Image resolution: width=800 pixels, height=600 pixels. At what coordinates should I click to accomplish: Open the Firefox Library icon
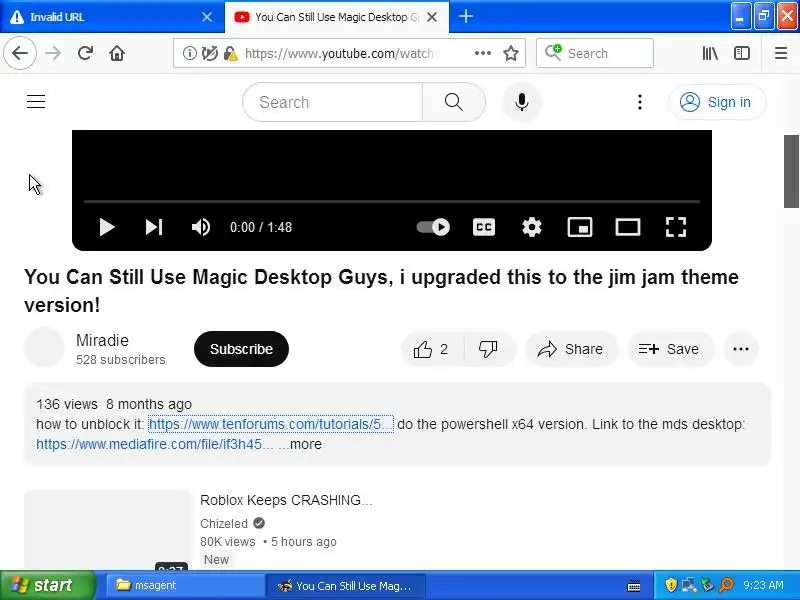710,53
